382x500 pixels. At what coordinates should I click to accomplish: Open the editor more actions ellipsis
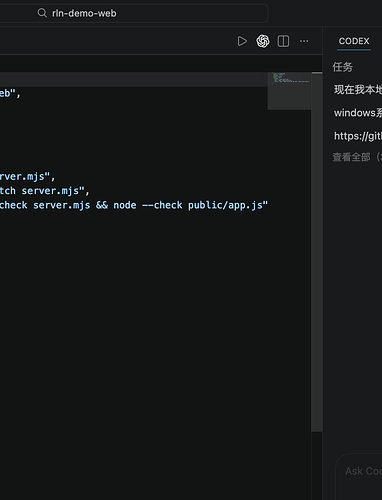(304, 41)
